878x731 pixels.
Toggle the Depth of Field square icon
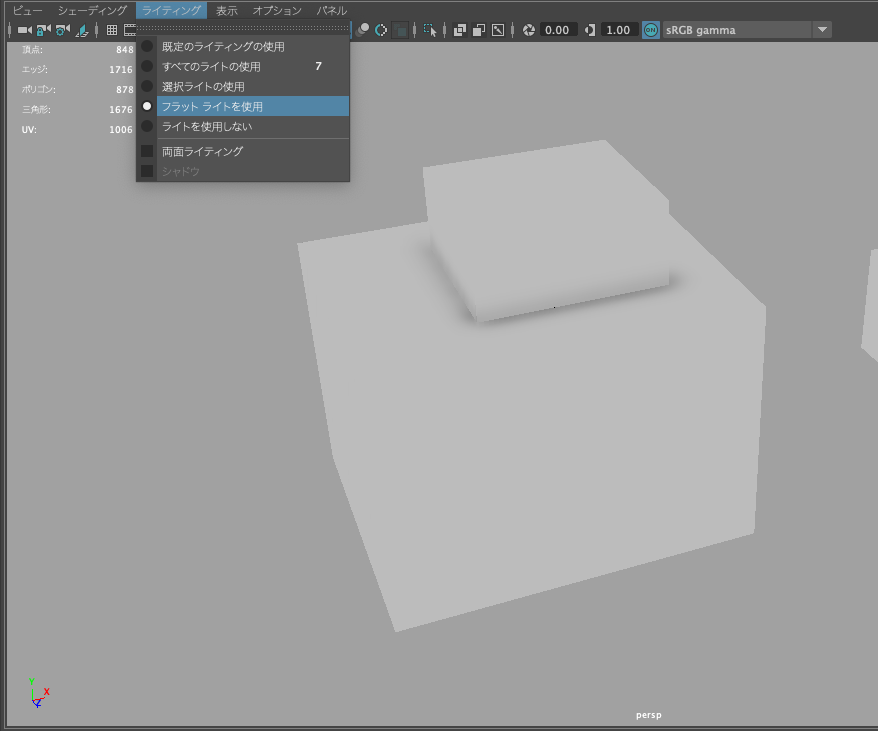point(400,30)
